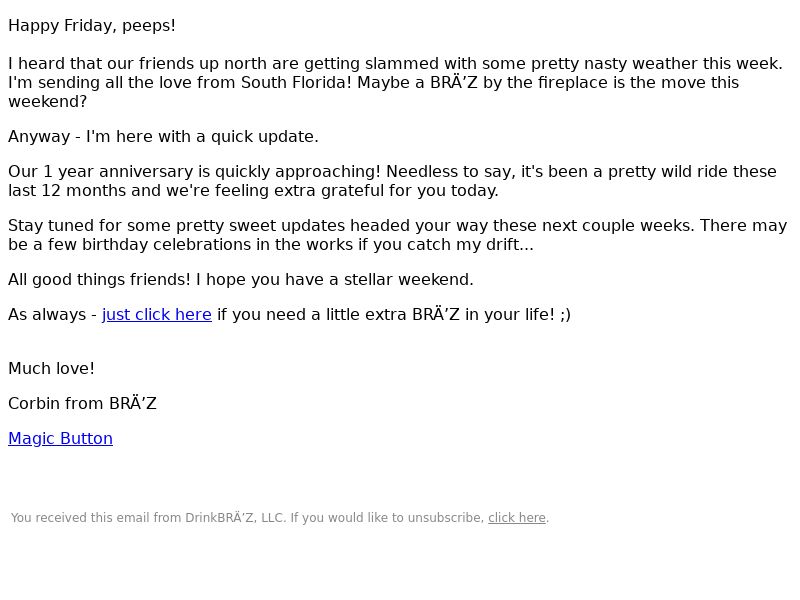This screenshot has height=600, width=800.
Task: Click the word 'weekend?' ending the second paragraph
Action: [x=47, y=102]
